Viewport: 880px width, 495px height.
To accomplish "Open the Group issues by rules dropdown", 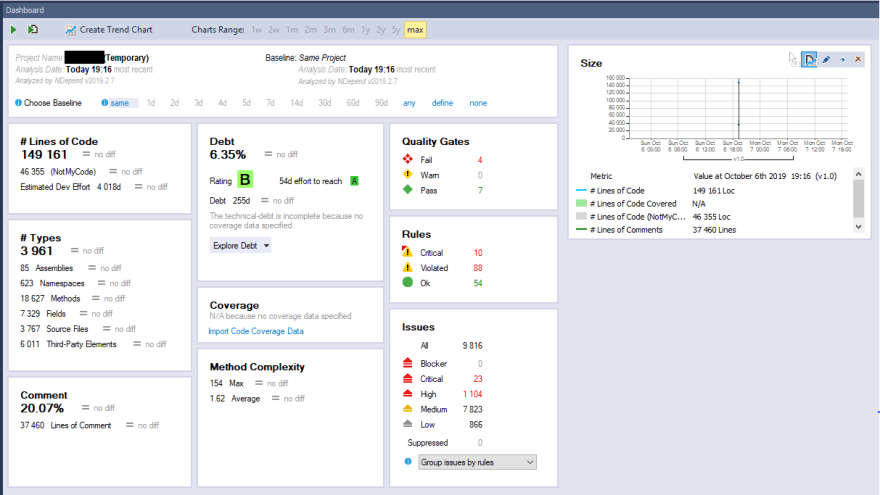I will coord(477,462).
